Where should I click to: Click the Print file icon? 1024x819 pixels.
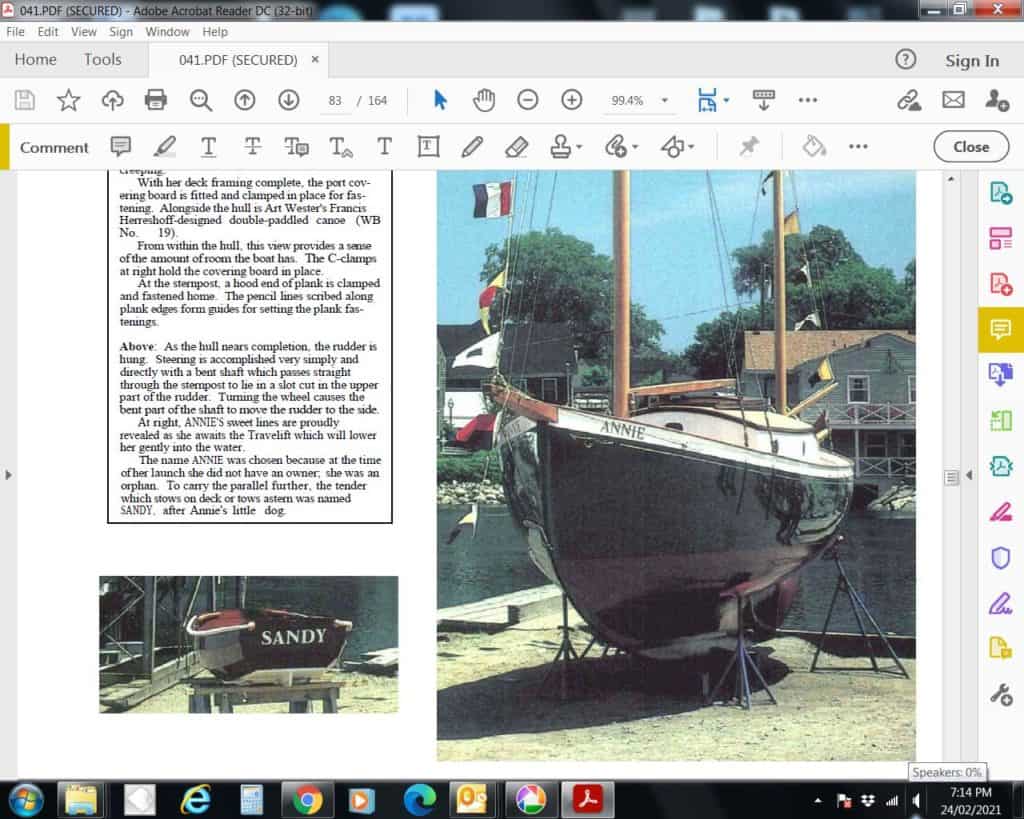(155, 100)
